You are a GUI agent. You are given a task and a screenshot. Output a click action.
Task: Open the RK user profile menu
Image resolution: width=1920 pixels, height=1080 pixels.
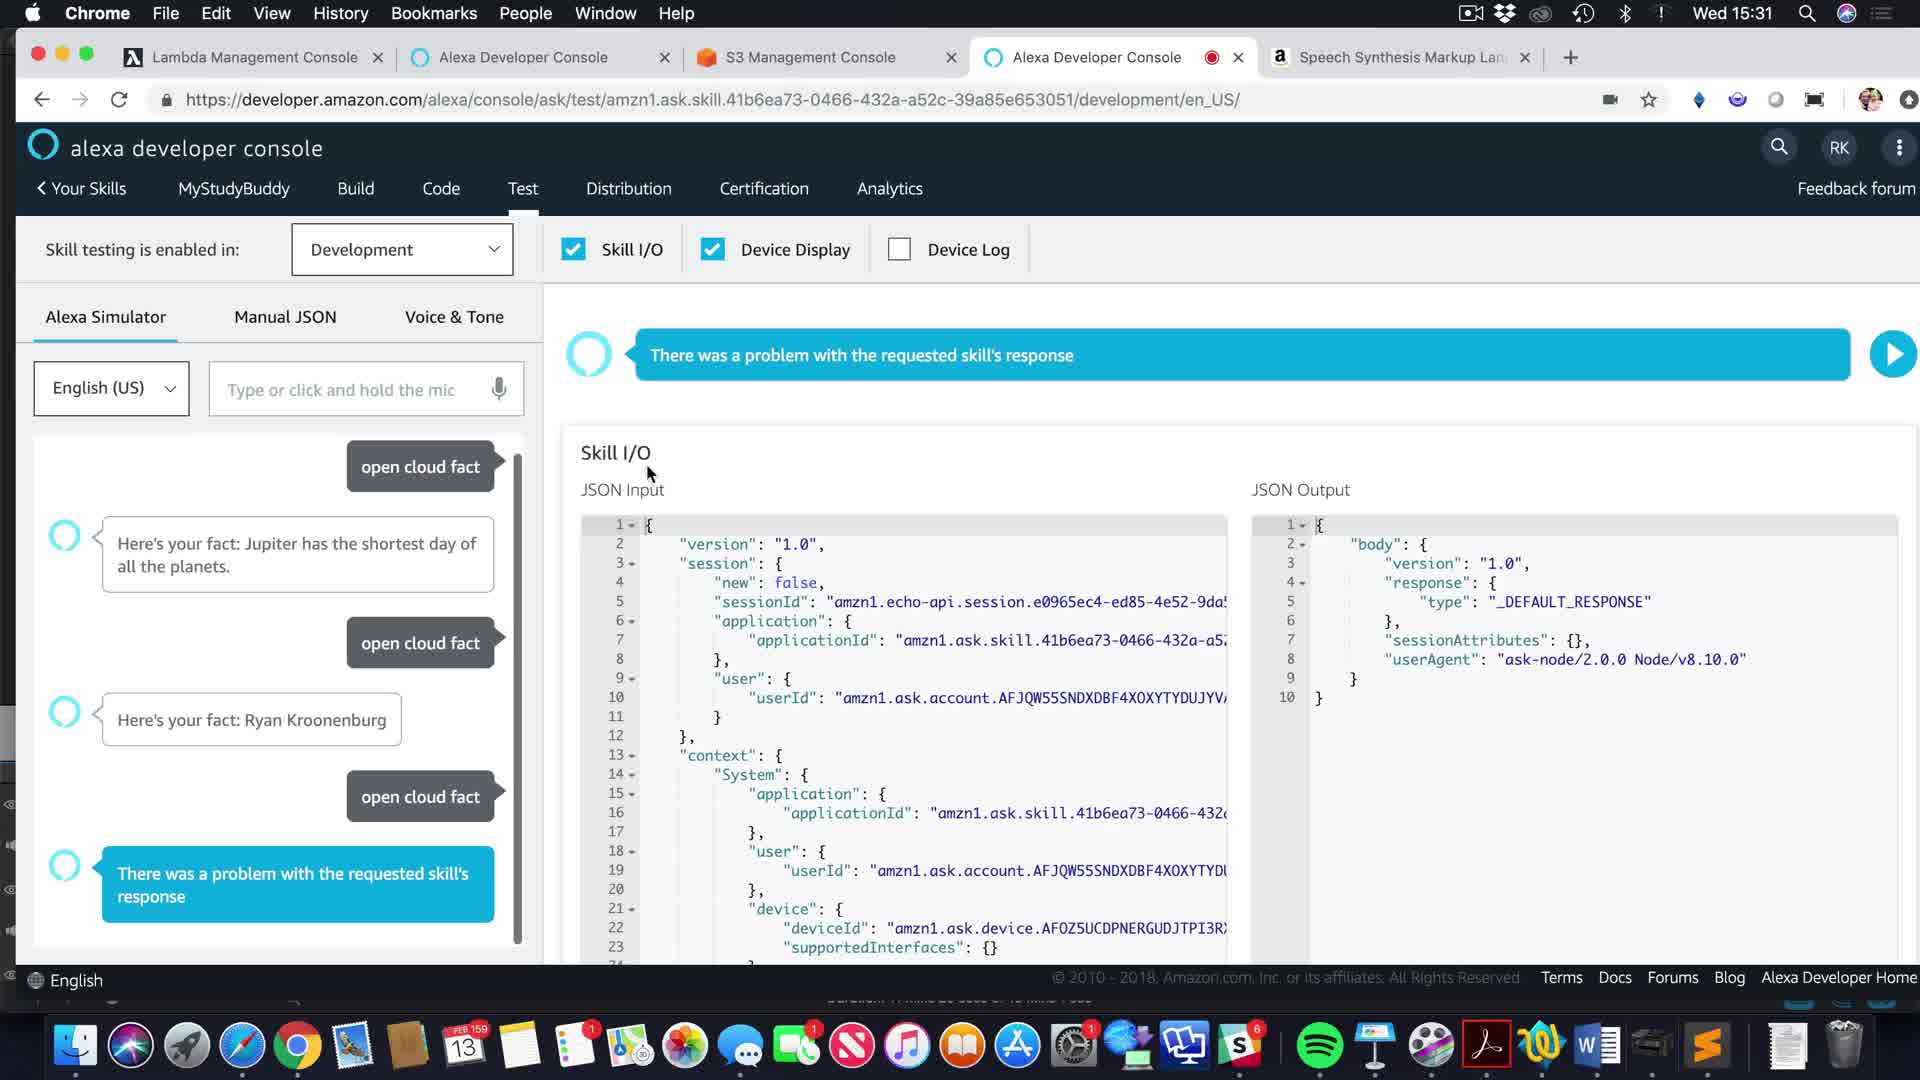pyautogui.click(x=1839, y=148)
